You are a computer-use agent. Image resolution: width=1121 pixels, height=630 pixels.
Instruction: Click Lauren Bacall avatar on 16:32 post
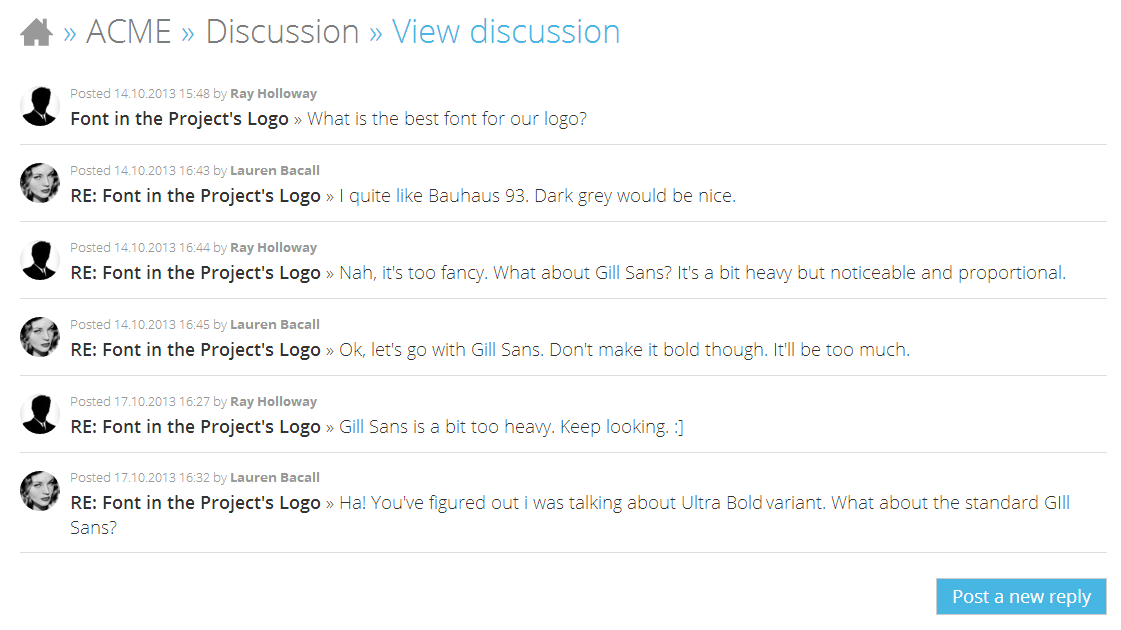point(40,491)
